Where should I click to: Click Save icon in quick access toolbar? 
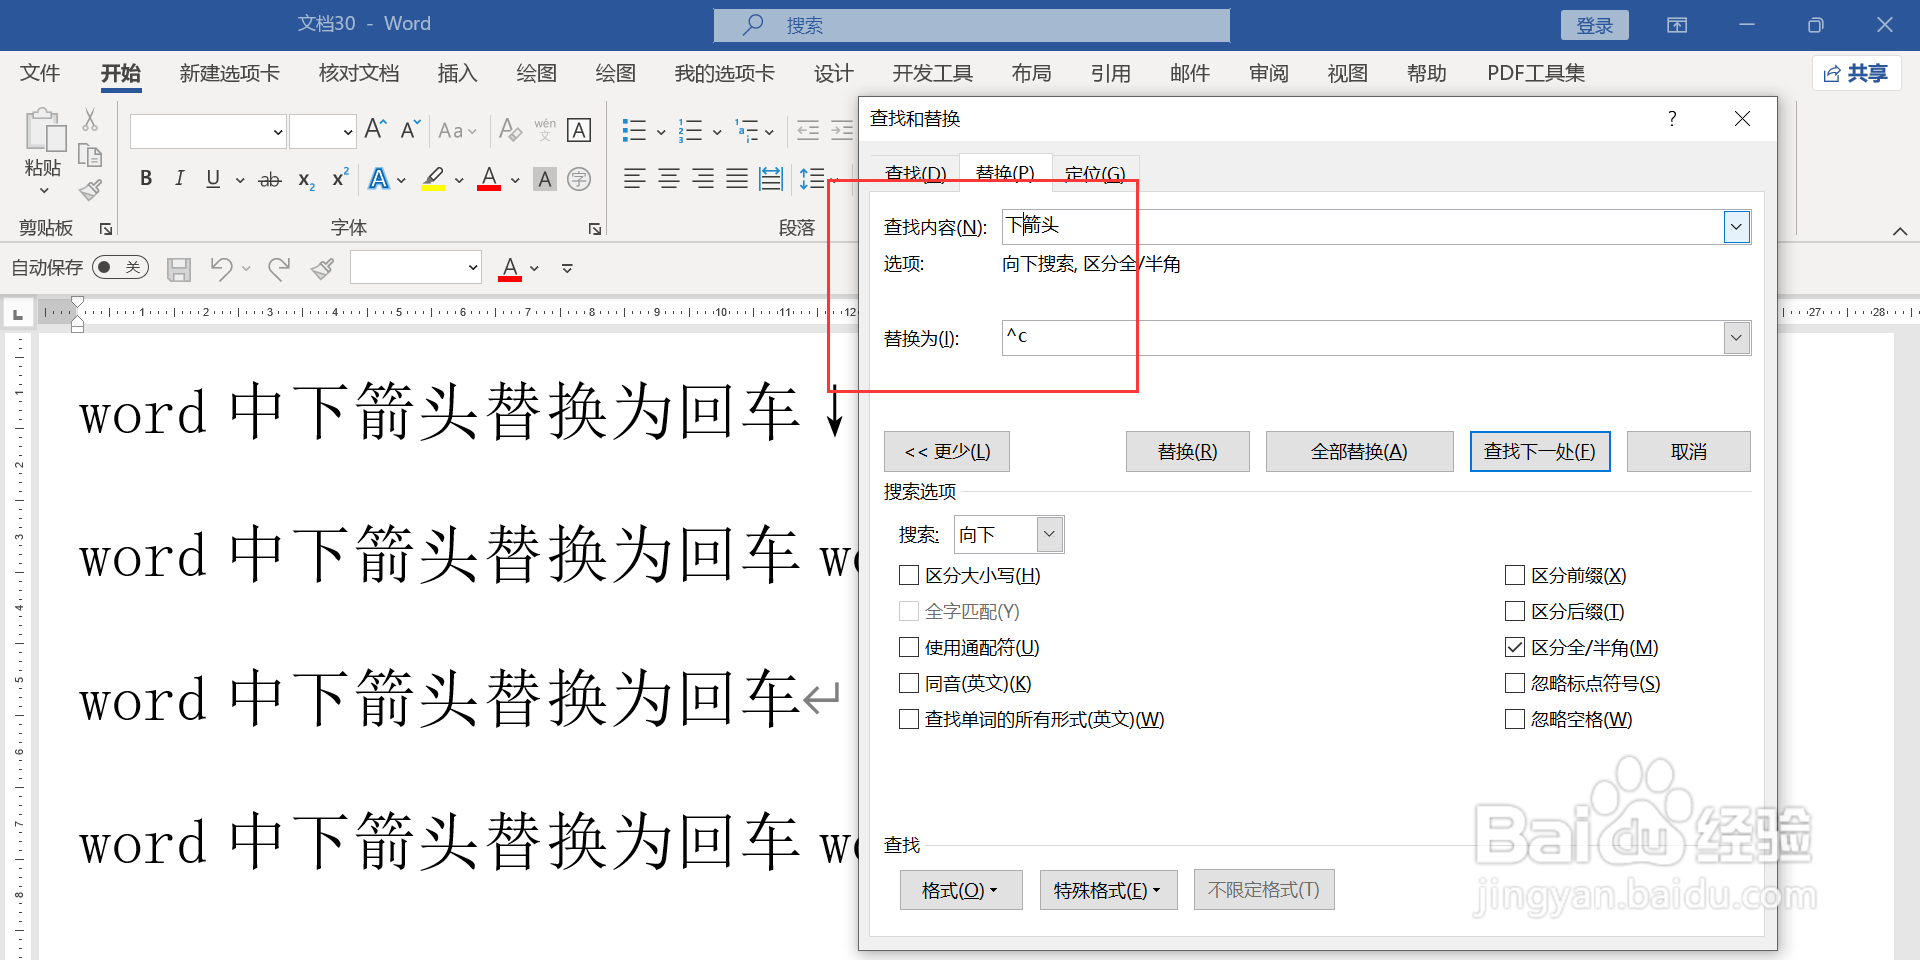point(179,269)
